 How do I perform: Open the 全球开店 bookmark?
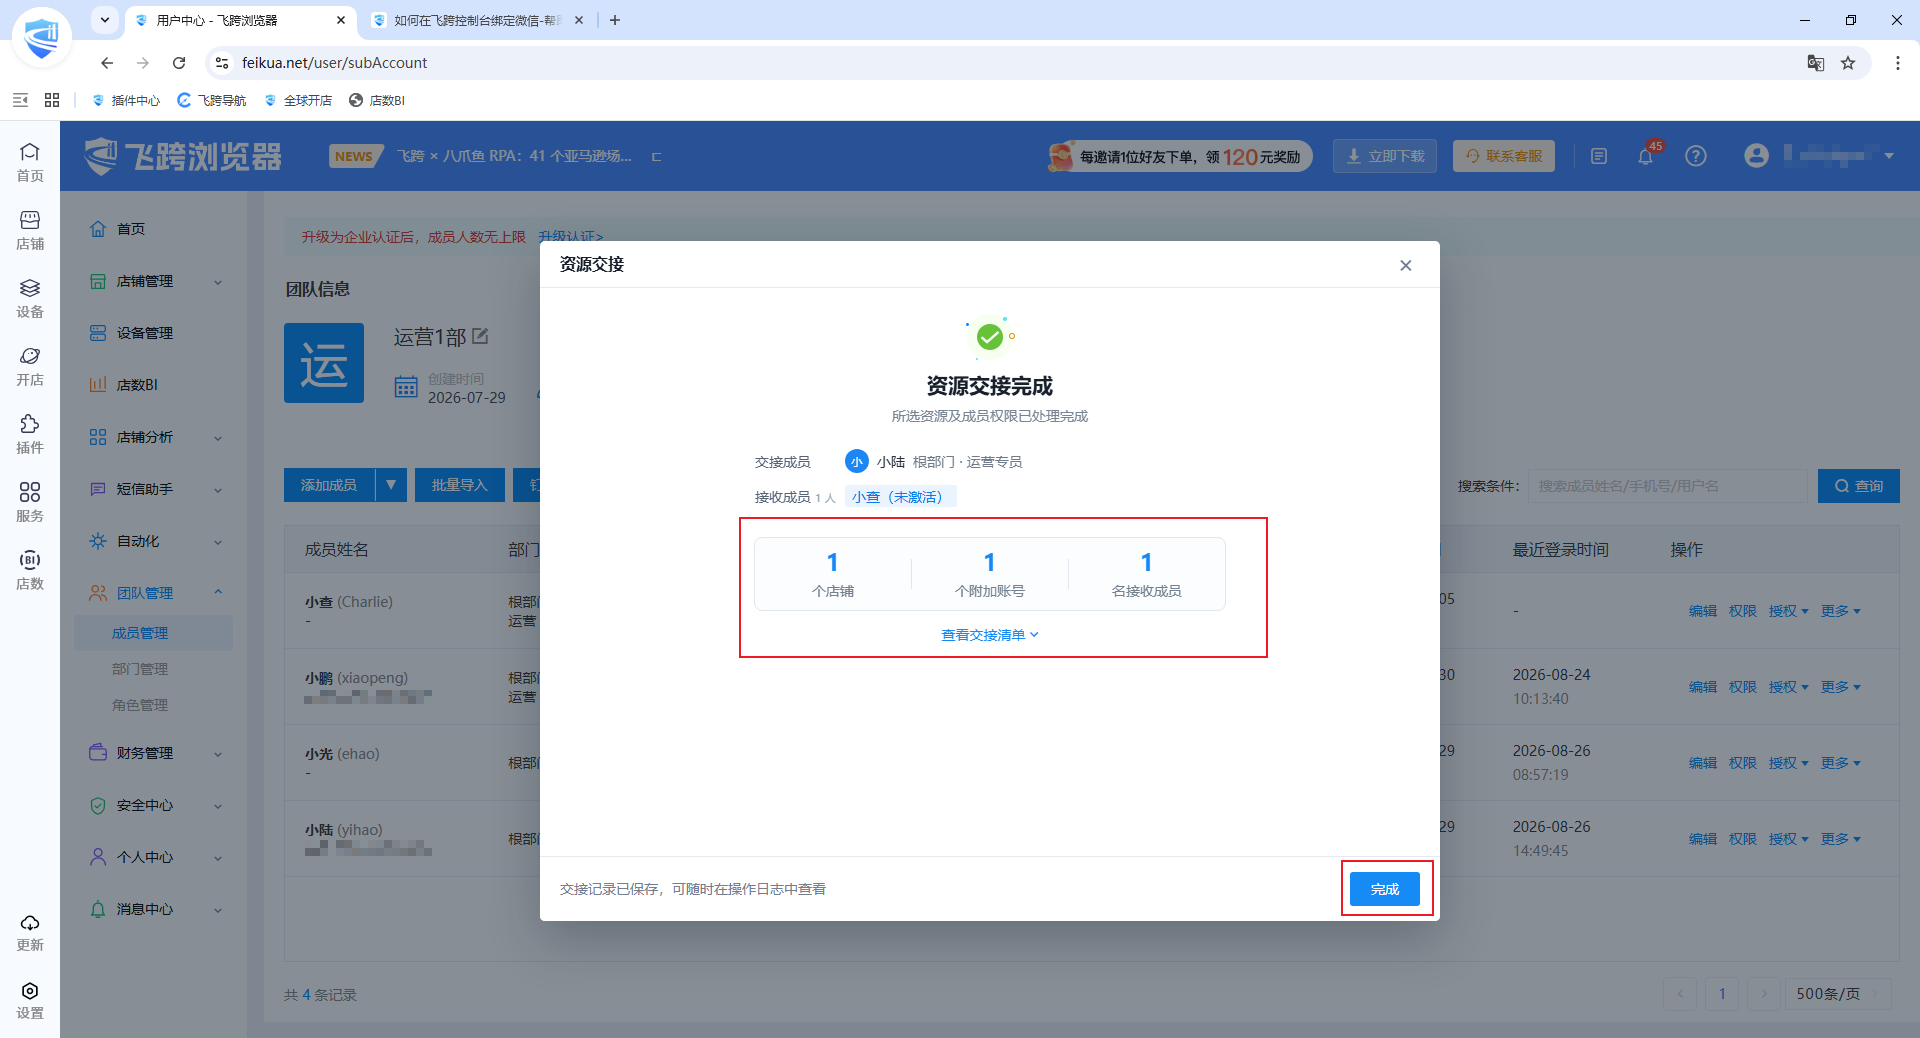pyautogui.click(x=298, y=100)
